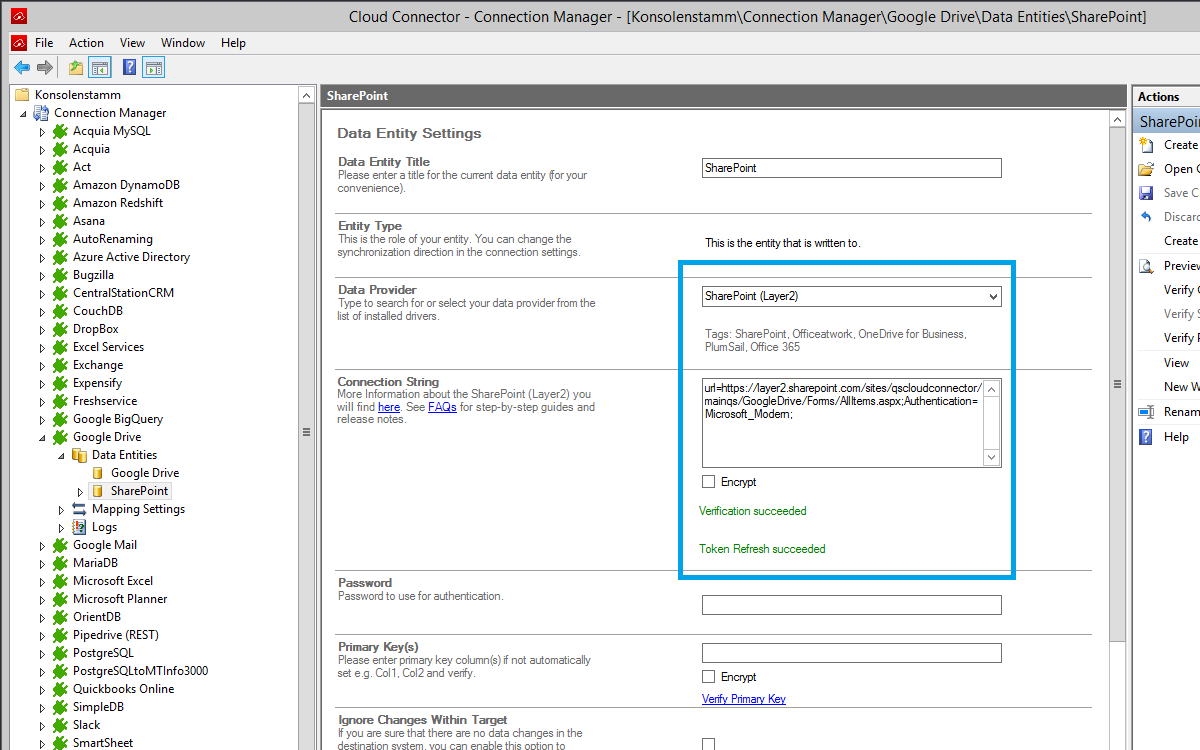Toggle the Show/Hide Action Pane toolbar icon
This screenshot has height=750, width=1200.
153,68
